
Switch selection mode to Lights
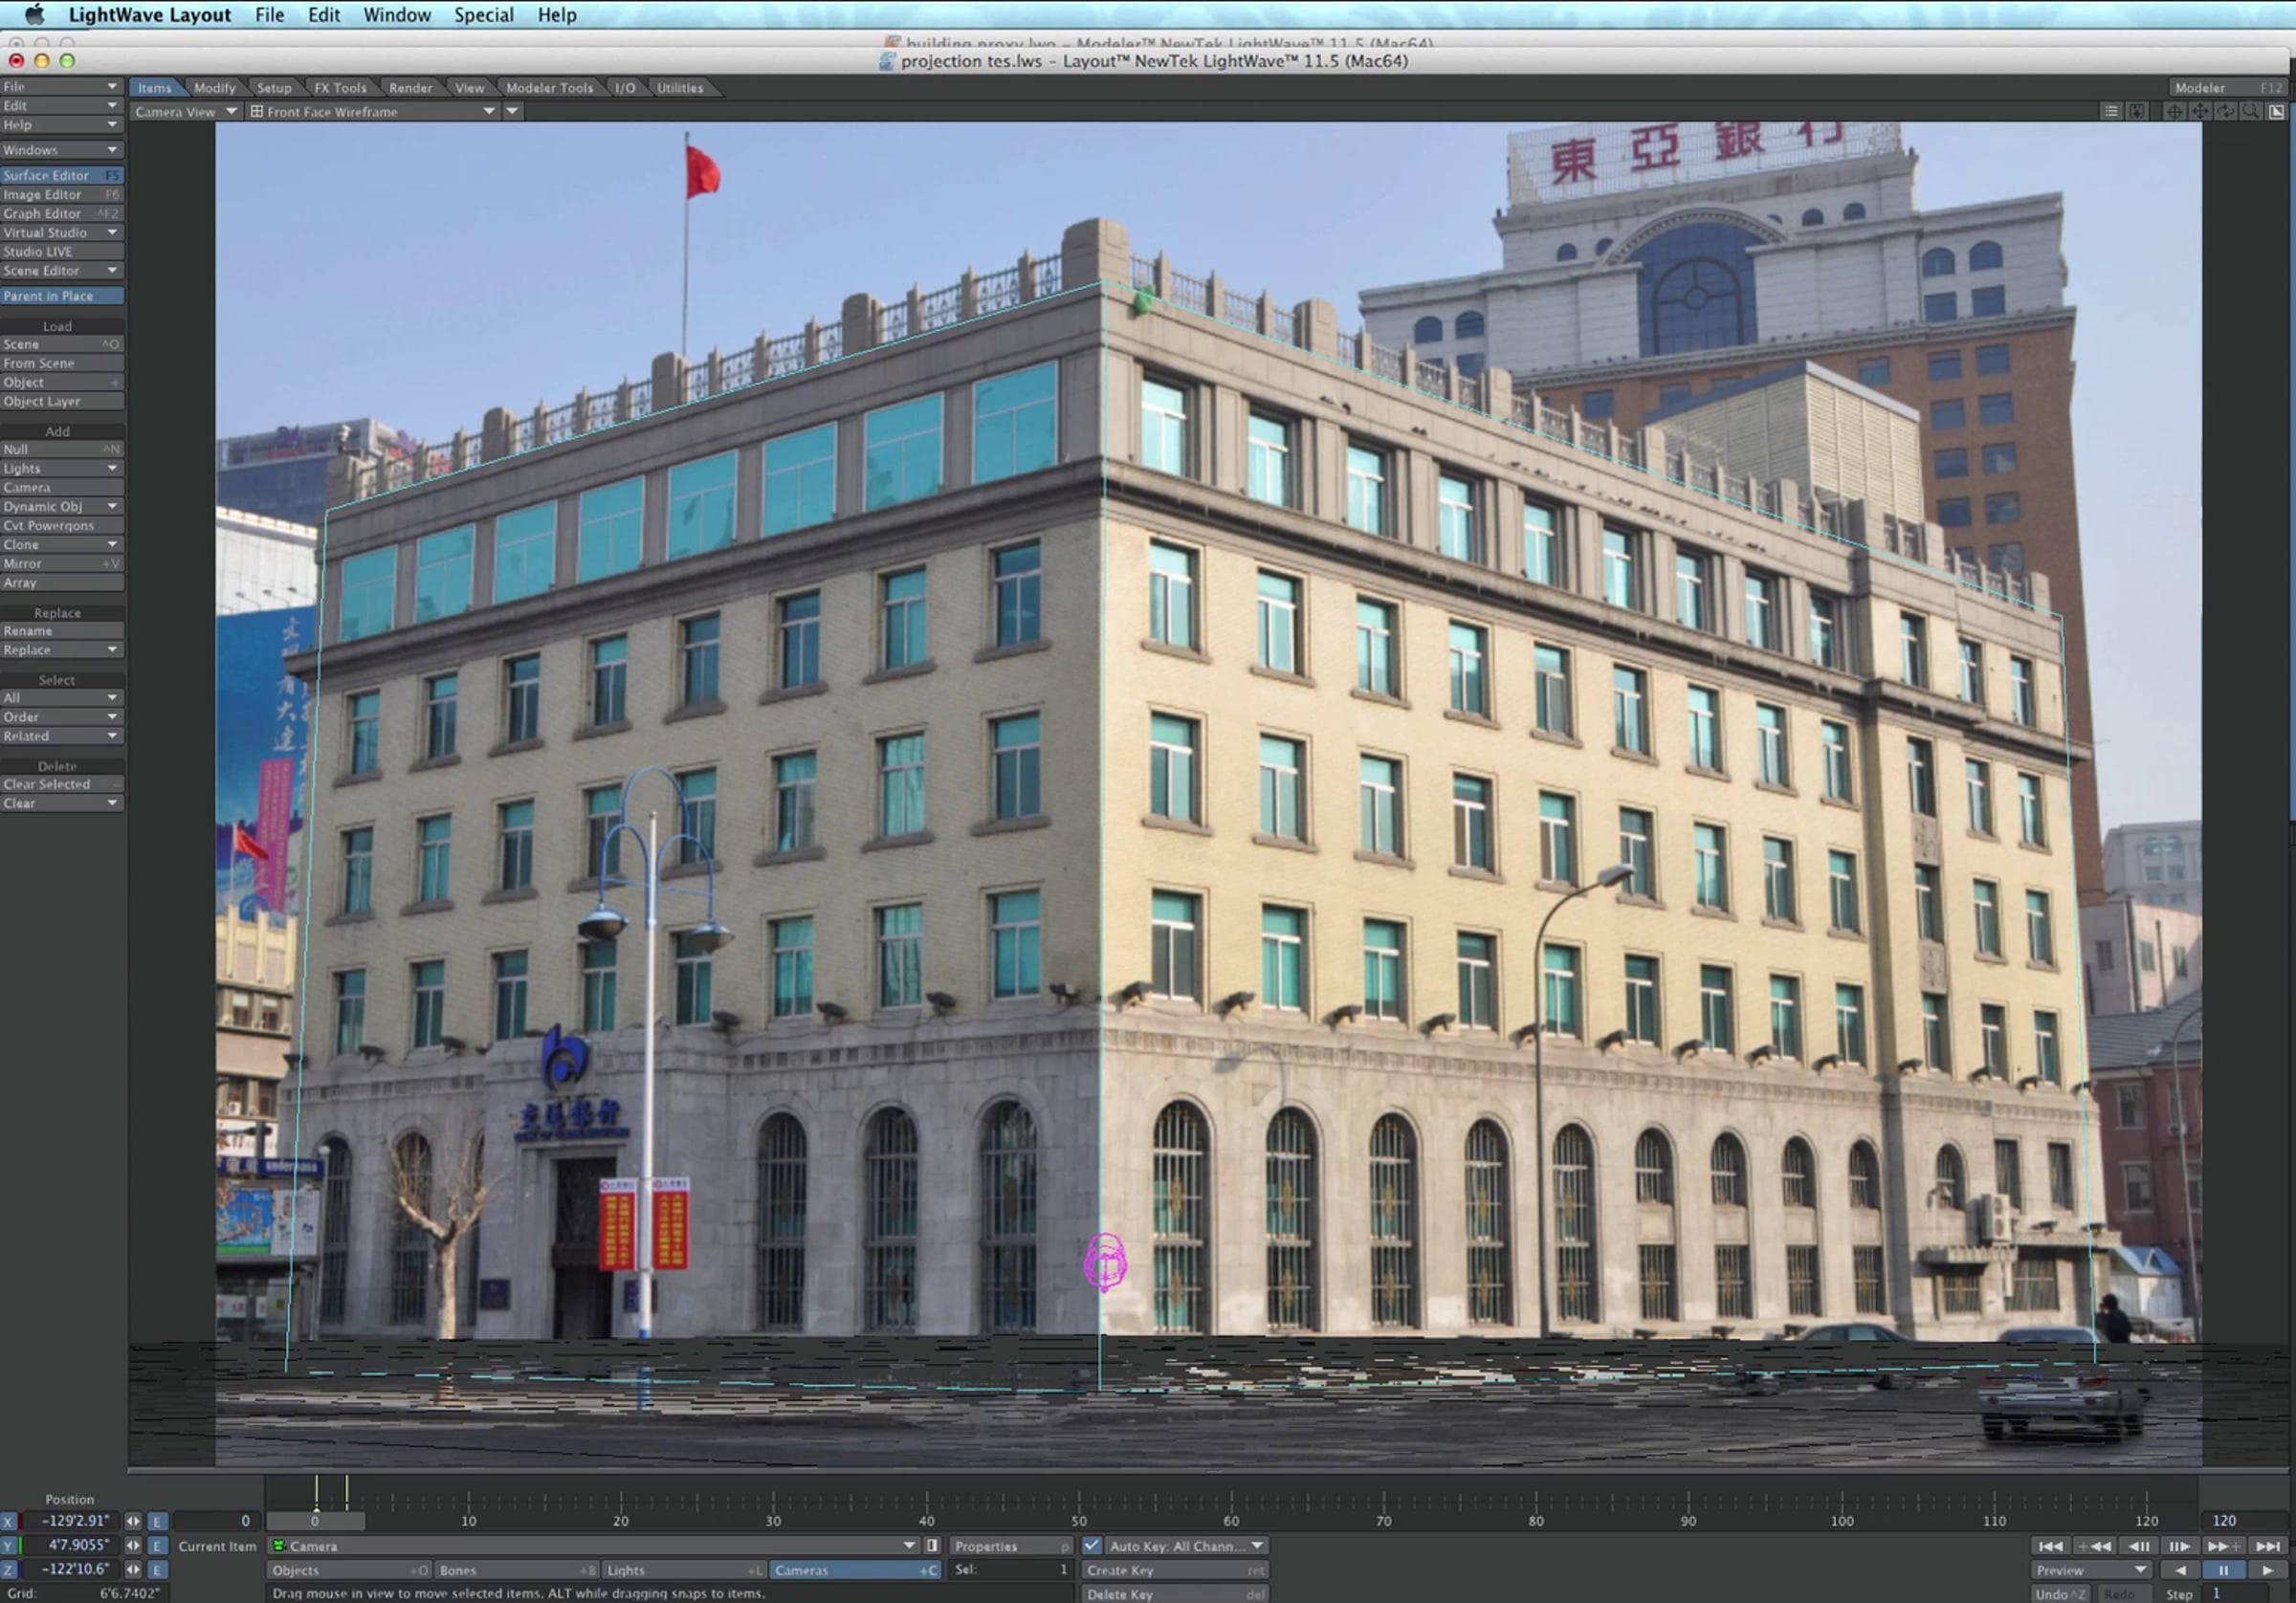pyautogui.click(x=685, y=1570)
